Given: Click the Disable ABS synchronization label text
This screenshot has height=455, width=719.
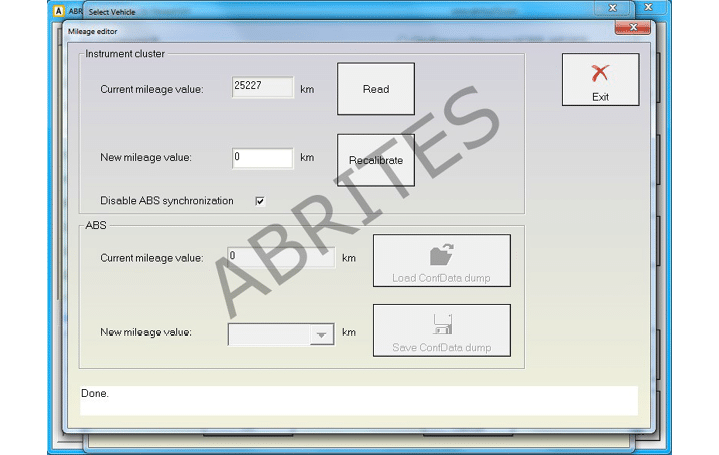Looking at the screenshot, I should tap(166, 201).
